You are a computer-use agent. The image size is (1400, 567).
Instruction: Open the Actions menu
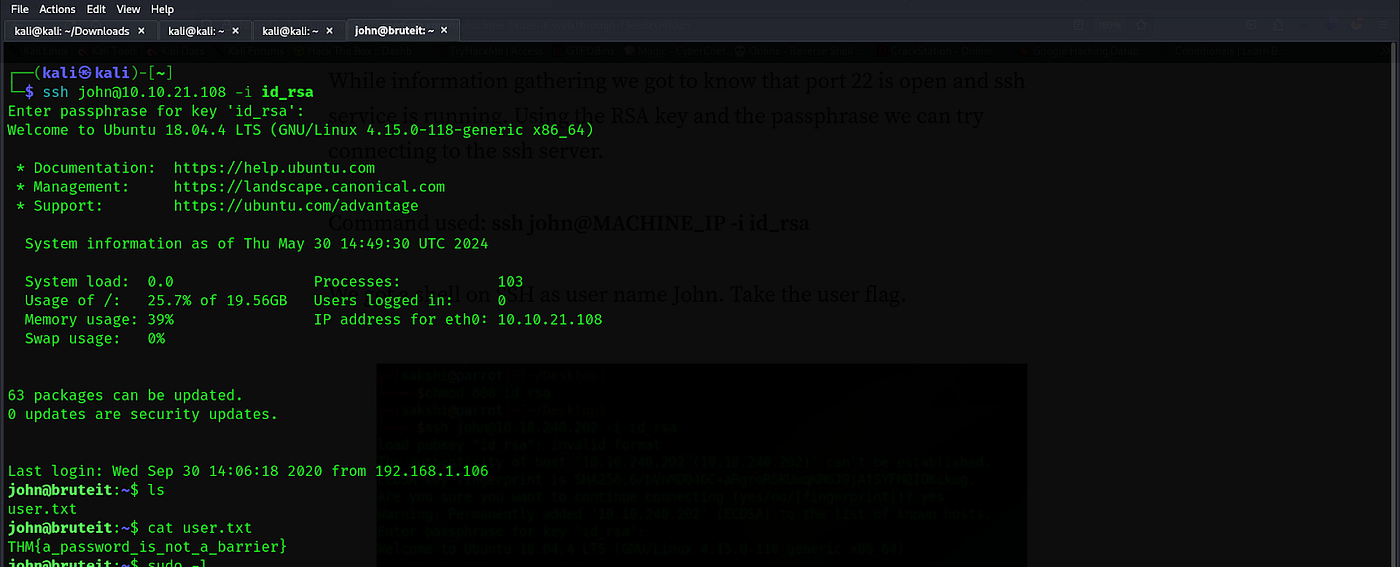[57, 9]
